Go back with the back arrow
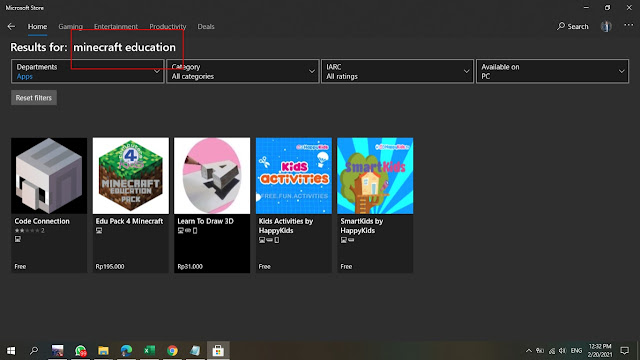The width and height of the screenshot is (640, 360). 11,27
